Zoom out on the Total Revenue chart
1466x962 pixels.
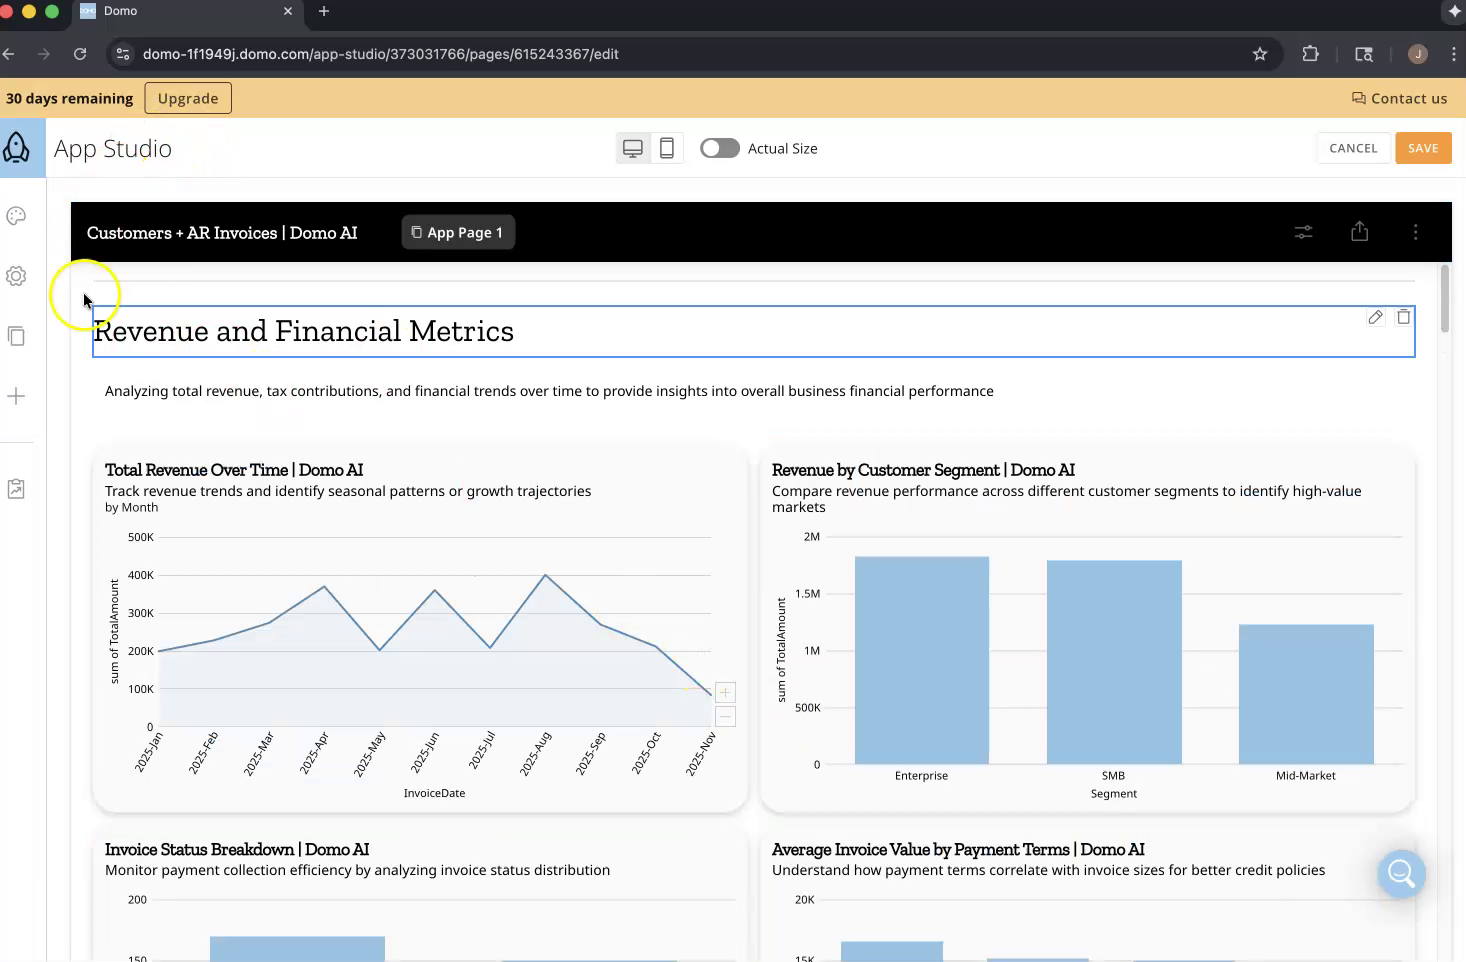point(725,716)
